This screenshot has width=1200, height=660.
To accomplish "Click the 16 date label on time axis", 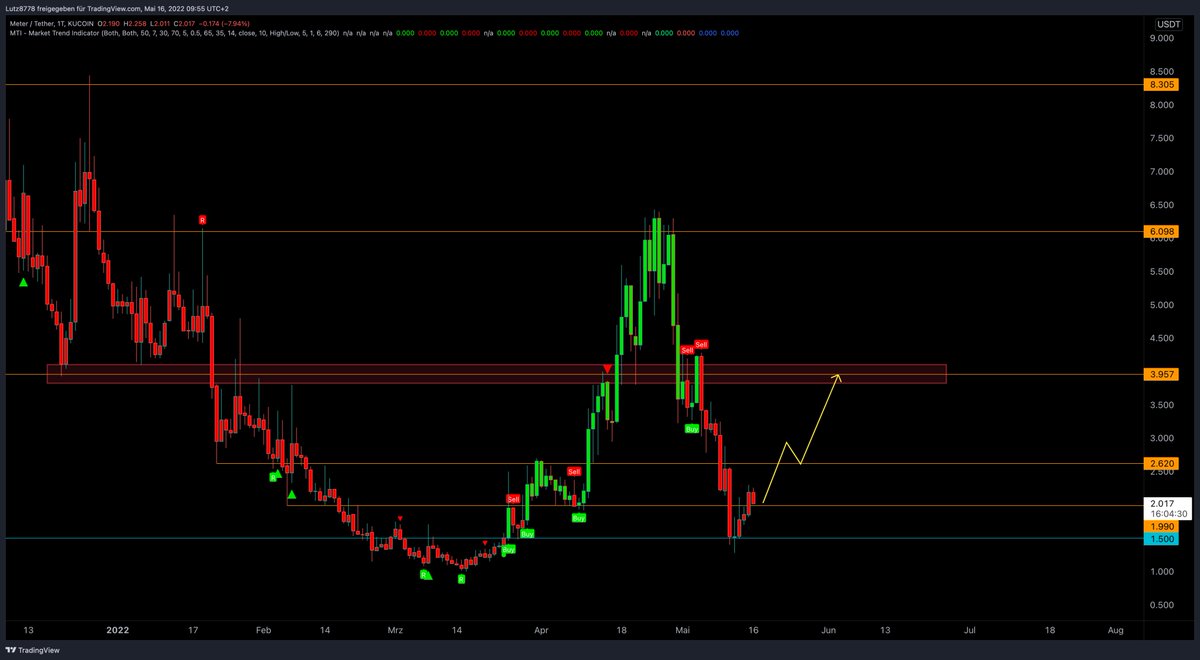I will [x=752, y=631].
